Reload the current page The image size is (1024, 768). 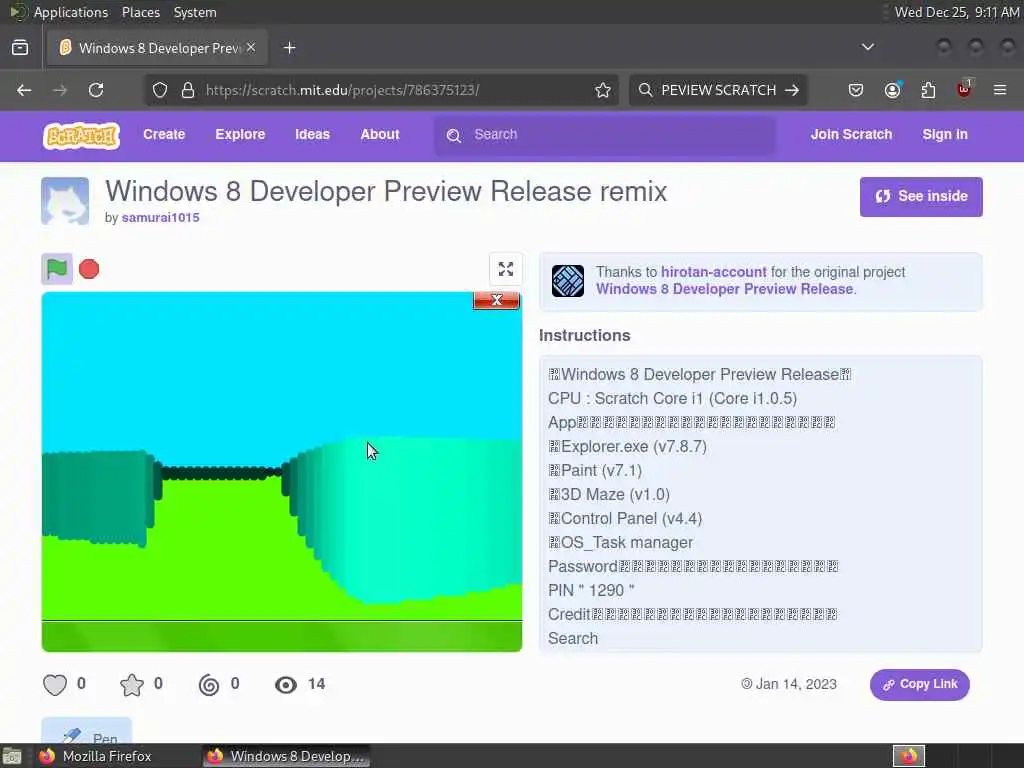tap(96, 90)
